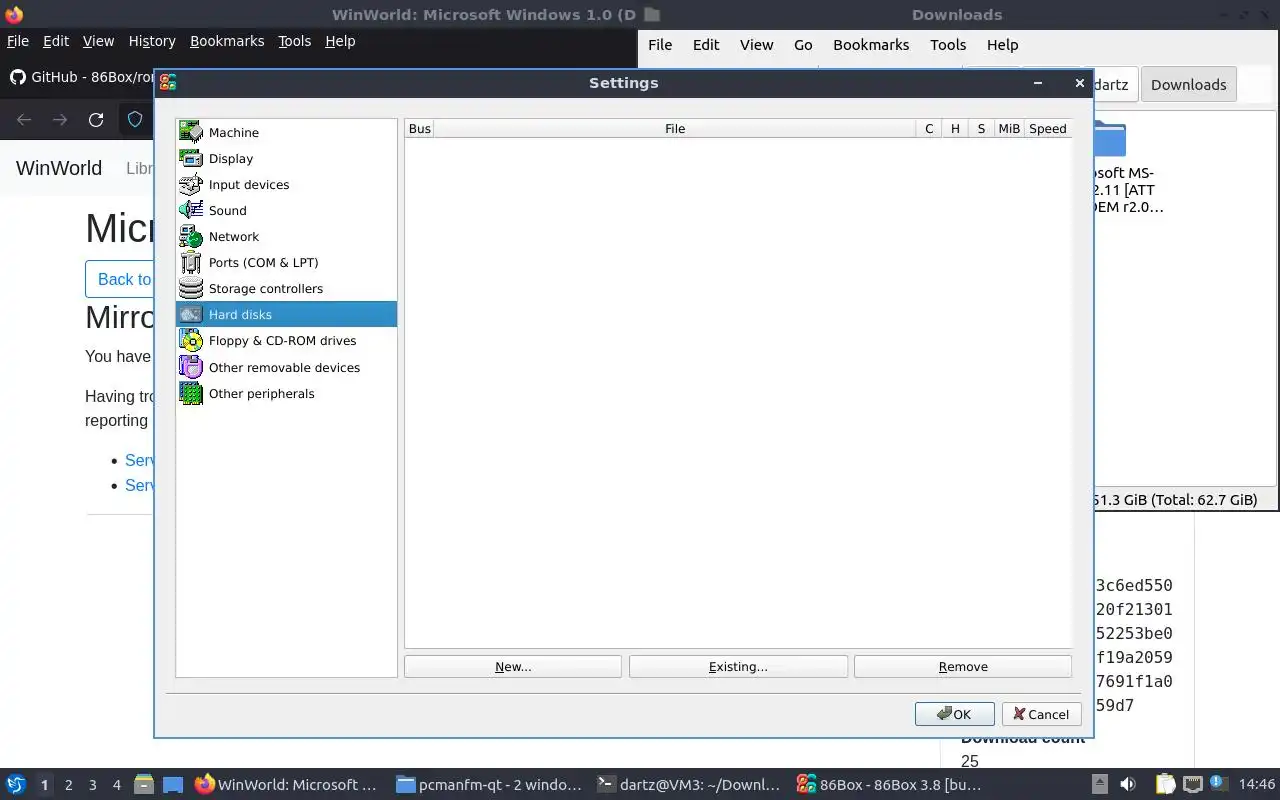The width and height of the screenshot is (1280, 800).
Task: Switch to WinWorld Firefox taskbar entry
Action: click(x=287, y=785)
